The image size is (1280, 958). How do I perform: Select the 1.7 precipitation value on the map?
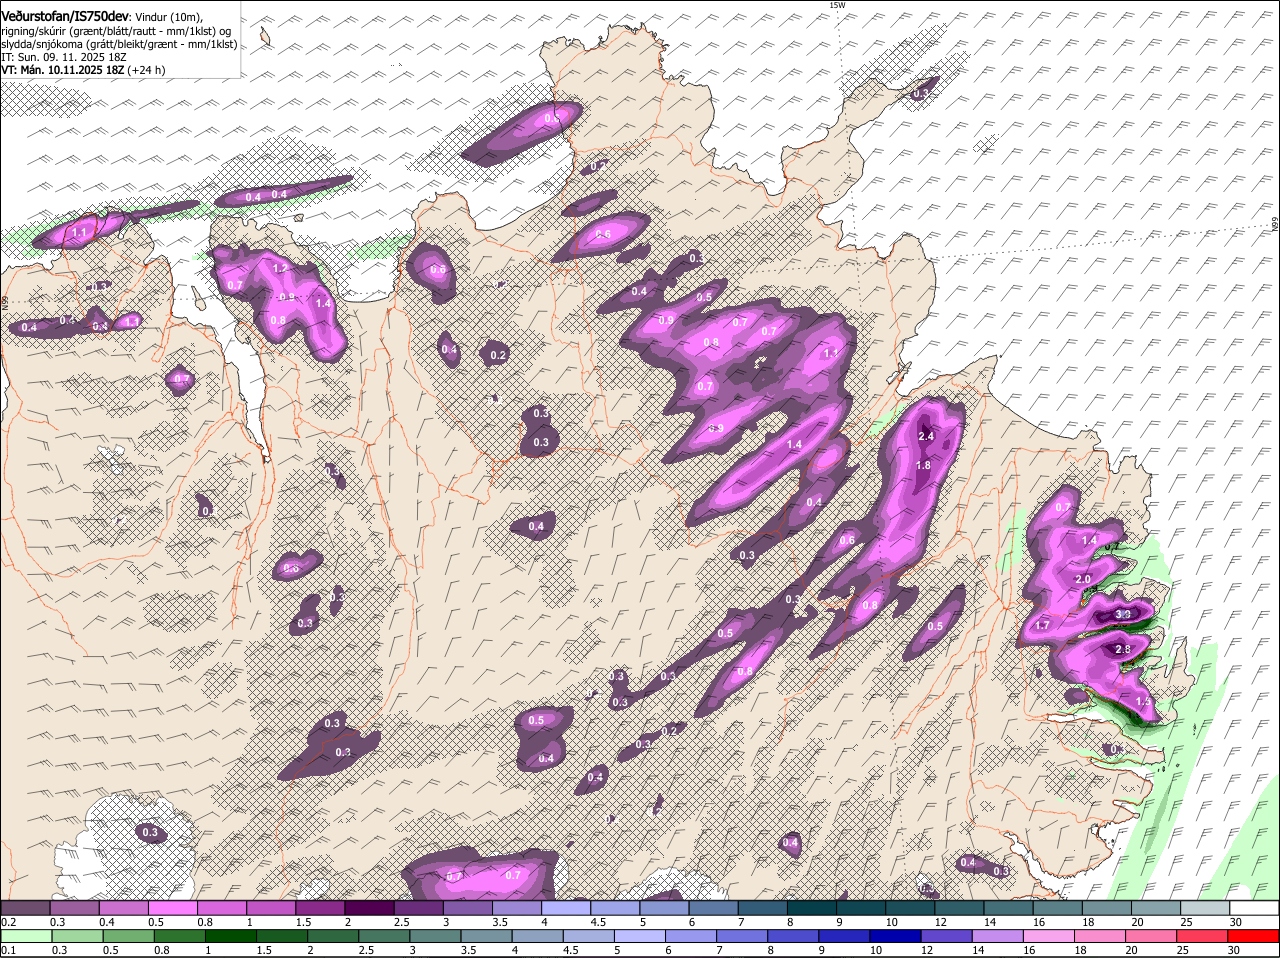coord(1042,626)
